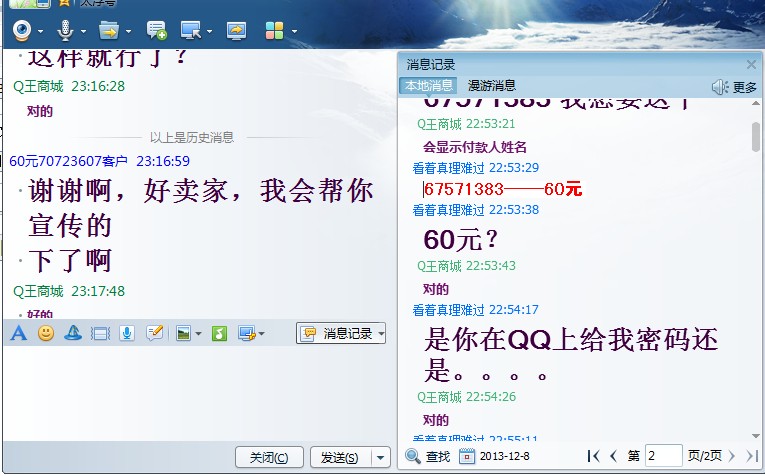
Task: Open video call options dropdown arrow
Action: [x=40, y=32]
